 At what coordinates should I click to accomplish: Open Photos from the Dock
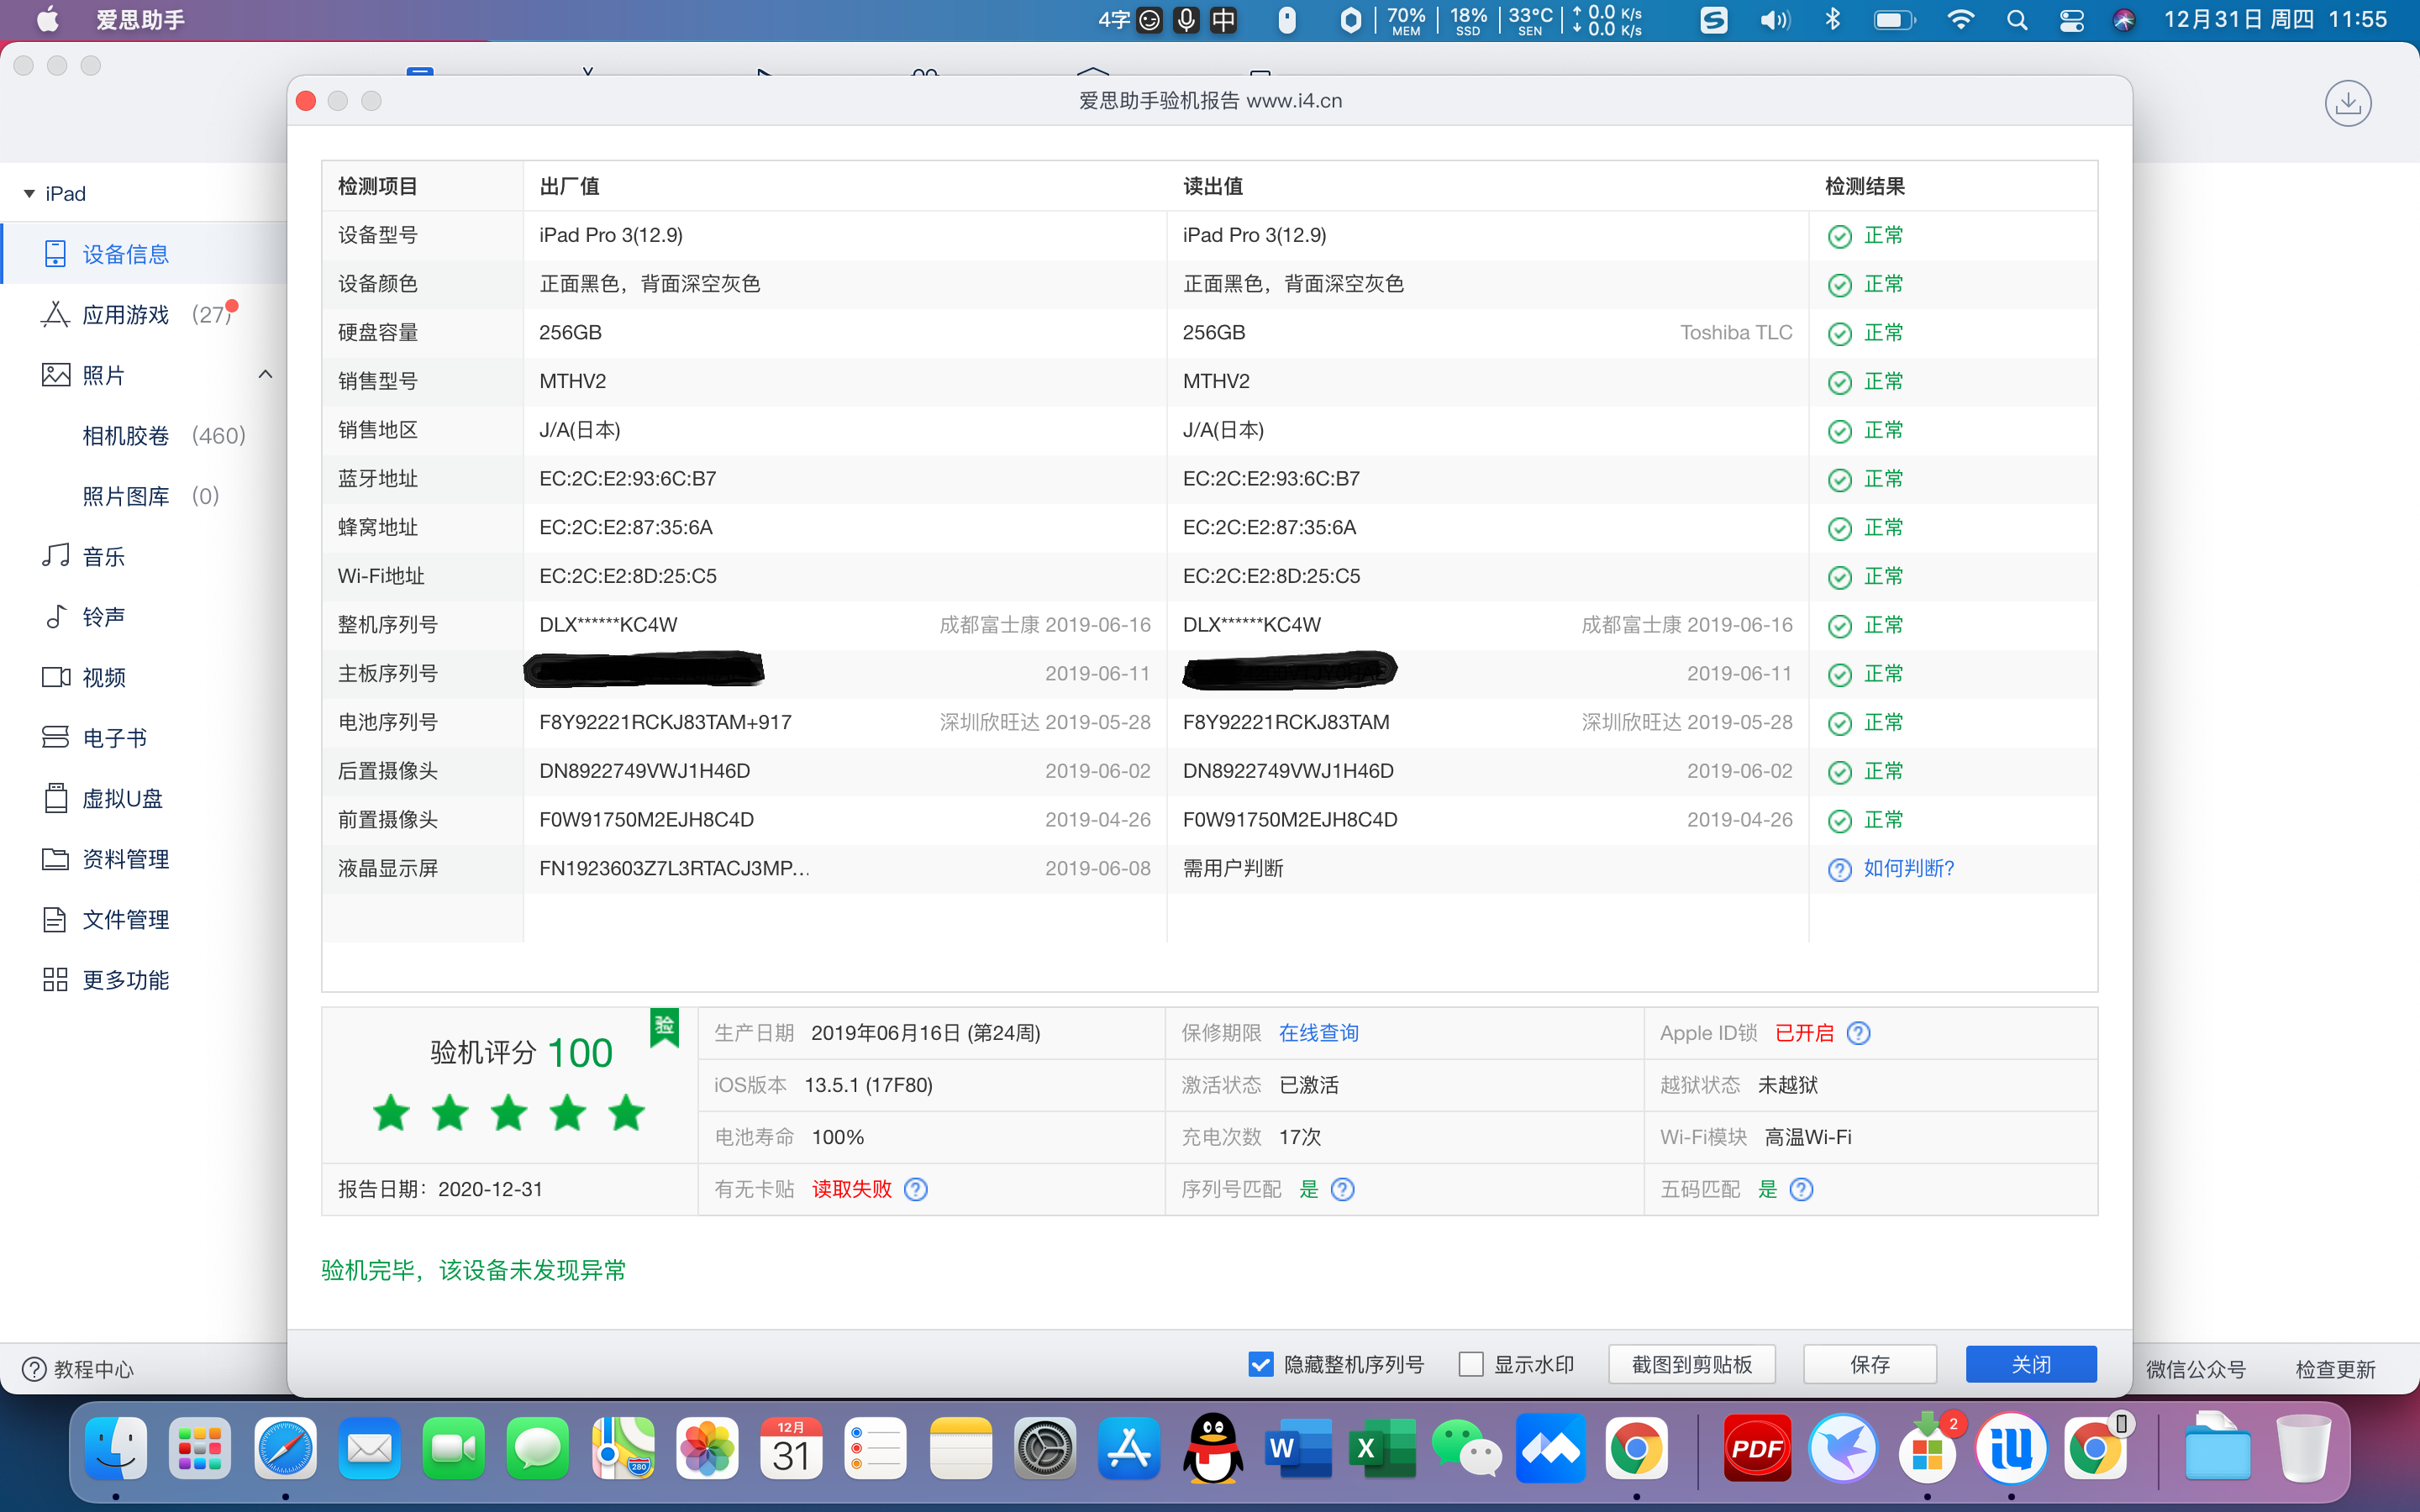pos(707,1448)
